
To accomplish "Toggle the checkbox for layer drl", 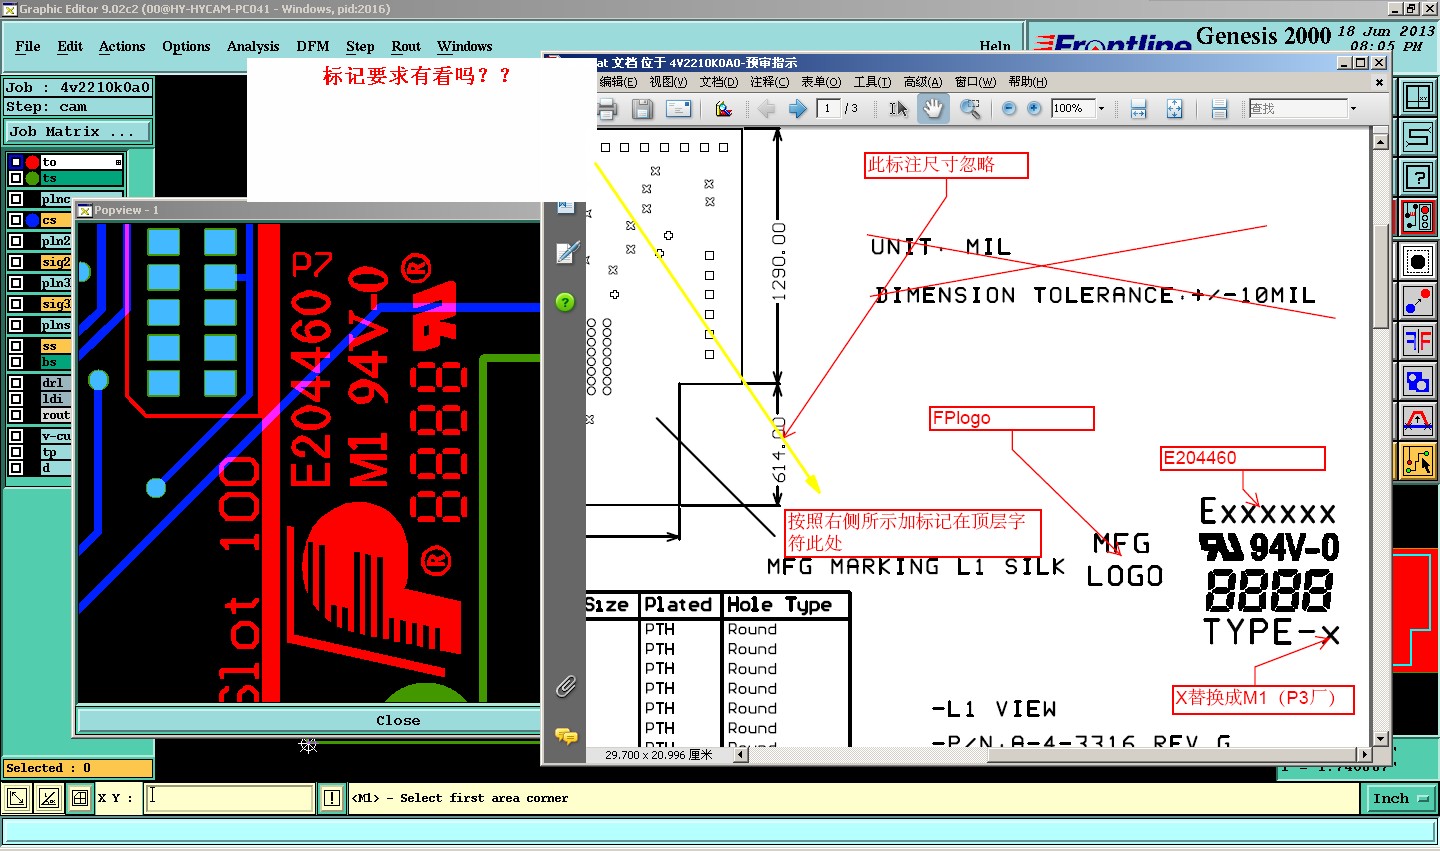I will (16, 383).
